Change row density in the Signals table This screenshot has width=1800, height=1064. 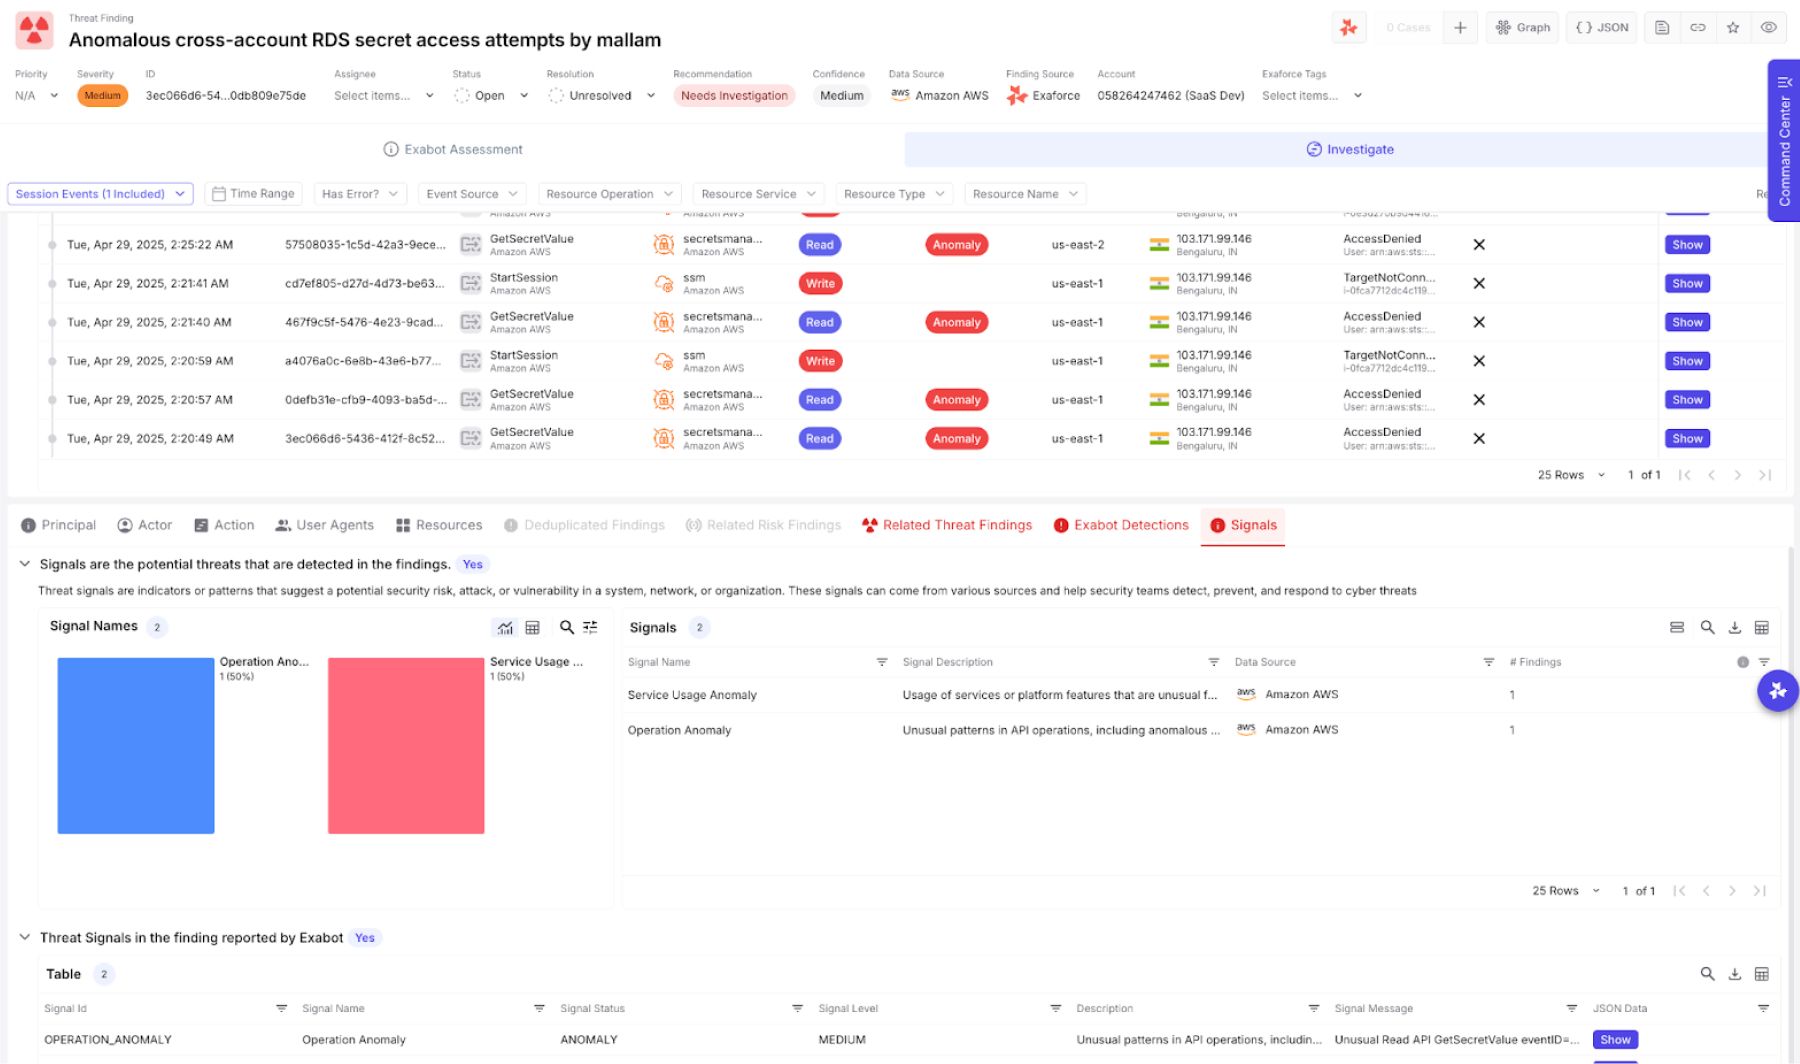click(x=1677, y=627)
